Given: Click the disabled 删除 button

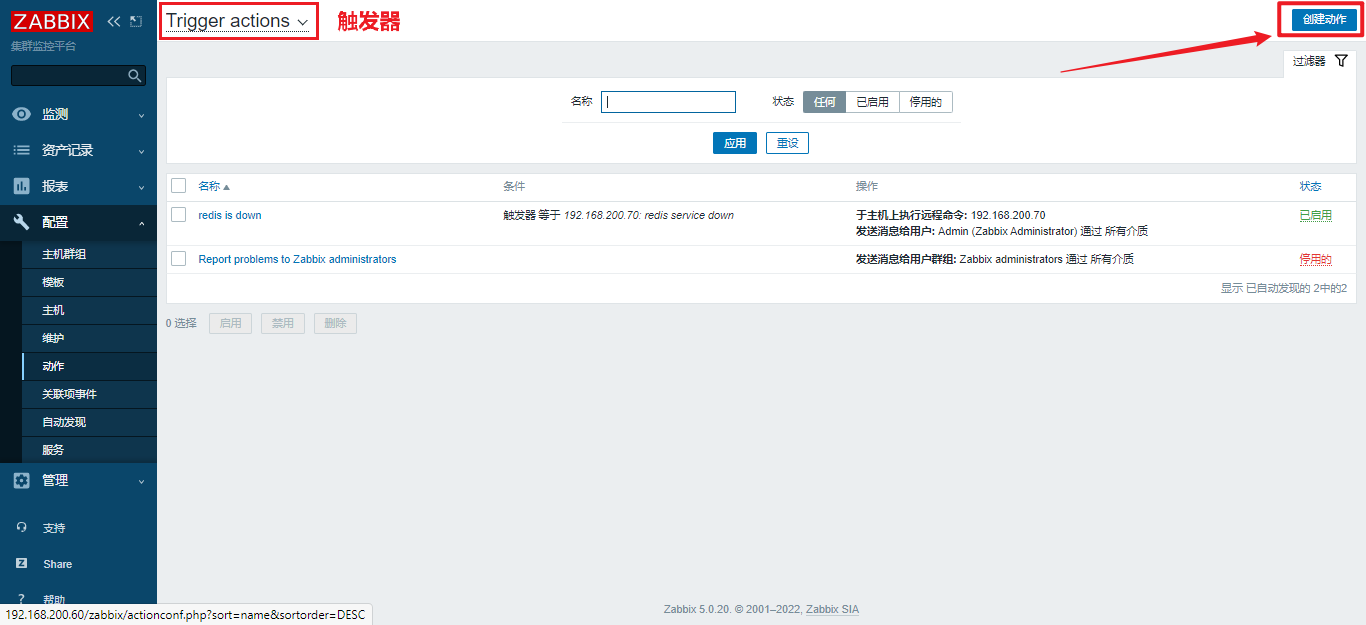Looking at the screenshot, I should tap(335, 323).
